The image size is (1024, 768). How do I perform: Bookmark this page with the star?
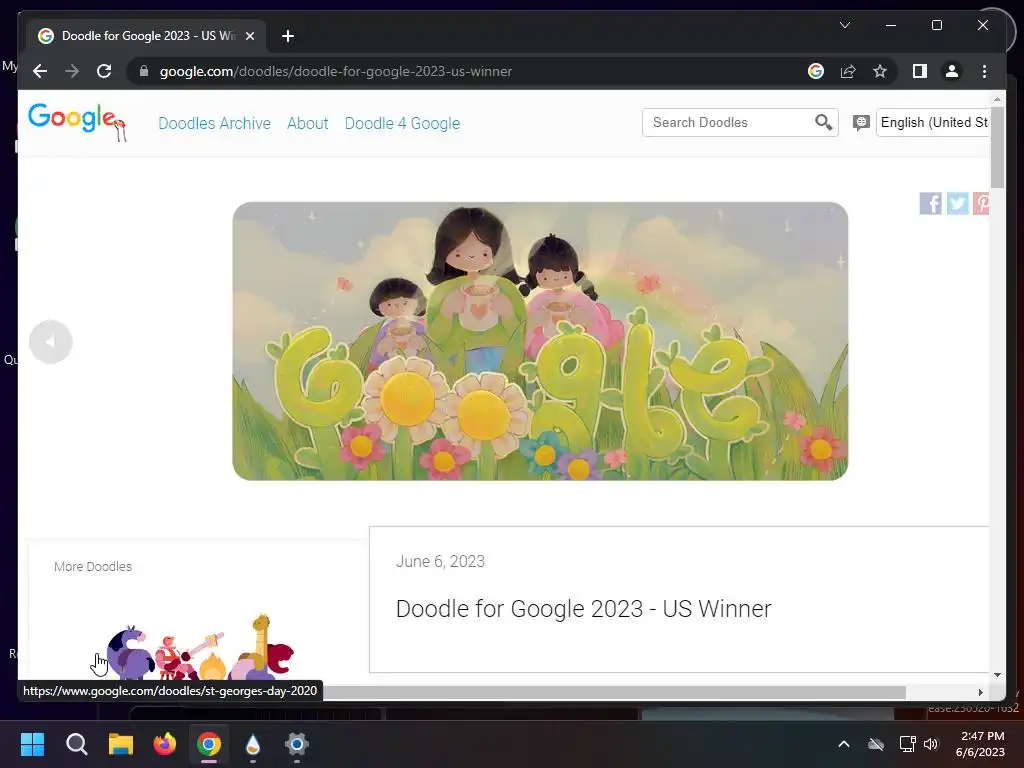[880, 71]
